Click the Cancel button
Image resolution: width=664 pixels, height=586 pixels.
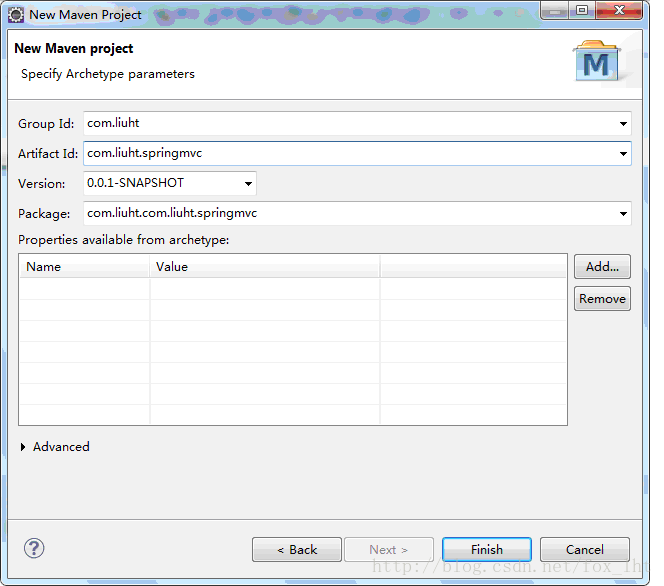[585, 550]
